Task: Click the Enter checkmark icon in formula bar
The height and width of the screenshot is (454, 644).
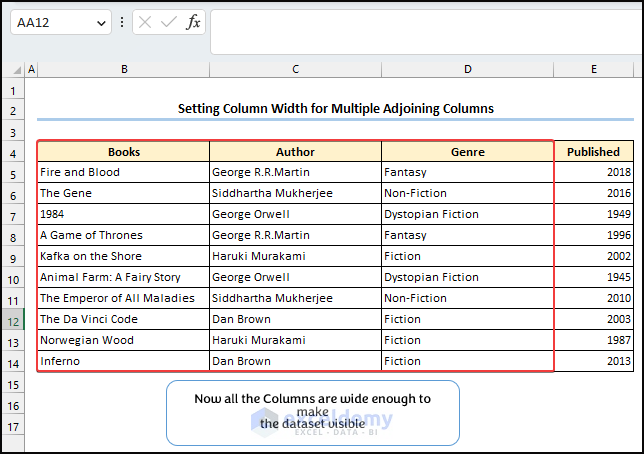Action: (169, 22)
